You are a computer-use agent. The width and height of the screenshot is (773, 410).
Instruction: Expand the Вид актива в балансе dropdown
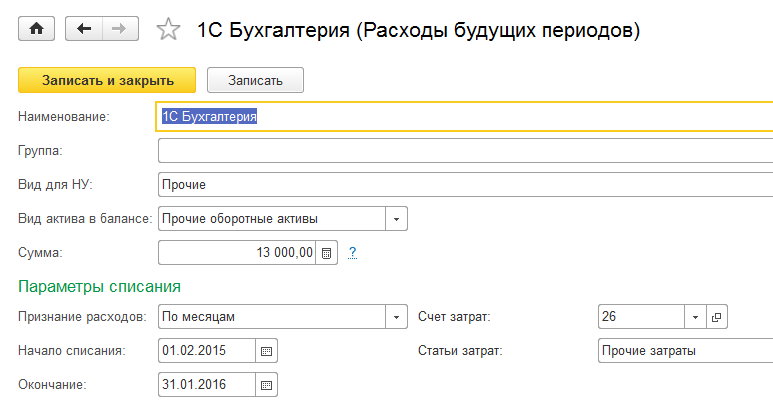tap(397, 218)
